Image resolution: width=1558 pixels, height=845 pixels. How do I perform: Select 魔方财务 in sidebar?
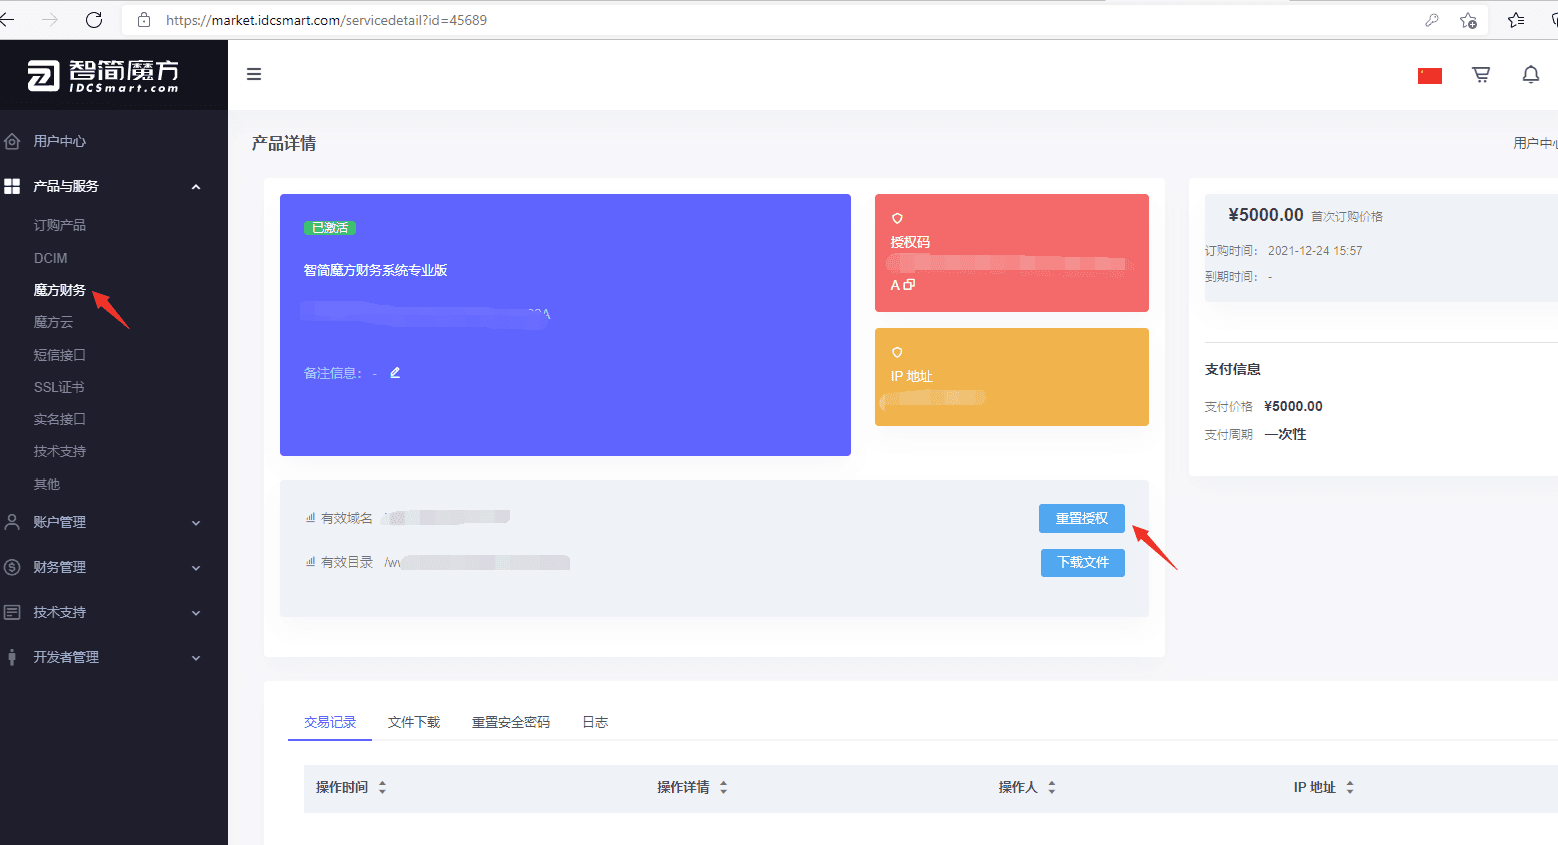(60, 290)
